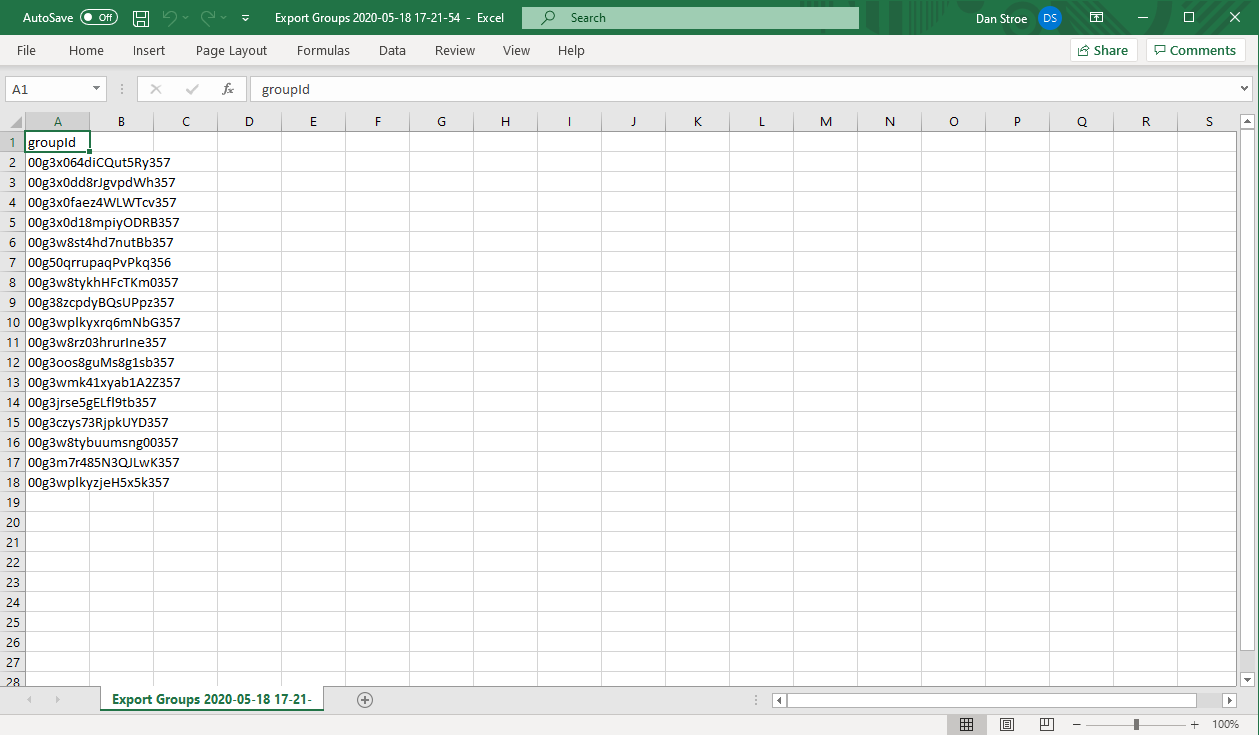This screenshot has width=1259, height=735.
Task: Open the Name Box dropdown arrow
Action: [x=97, y=89]
